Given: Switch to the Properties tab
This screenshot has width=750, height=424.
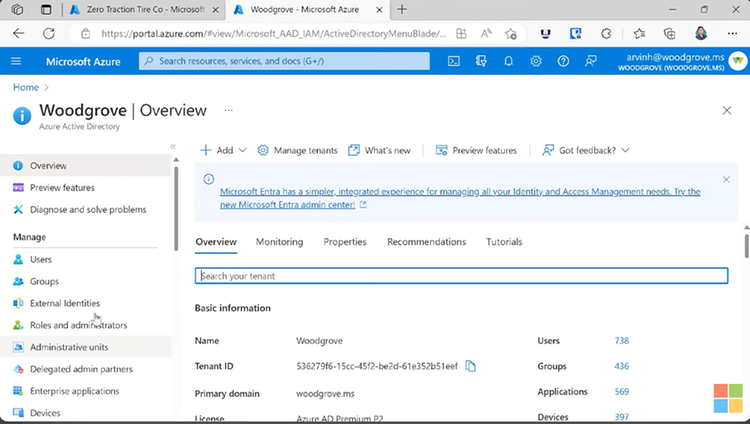Looking at the screenshot, I should (345, 242).
